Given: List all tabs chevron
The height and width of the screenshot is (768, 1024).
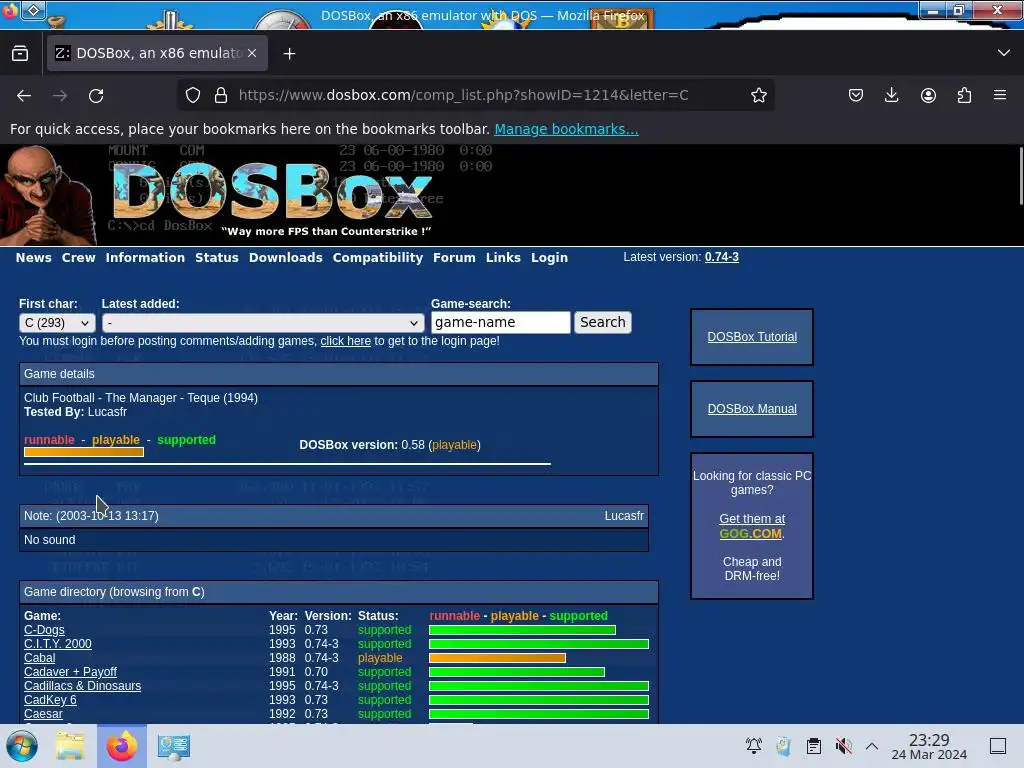Looking at the screenshot, I should [1004, 53].
